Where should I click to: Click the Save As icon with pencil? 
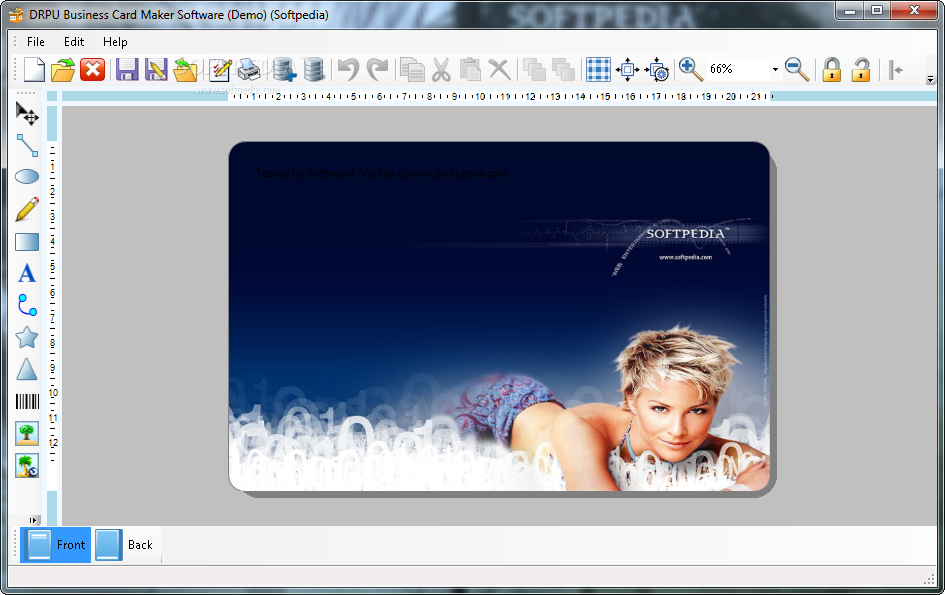click(156, 69)
